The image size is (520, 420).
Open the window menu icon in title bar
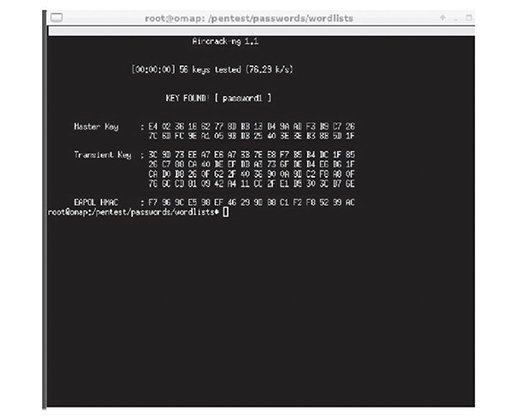pos(56,17)
